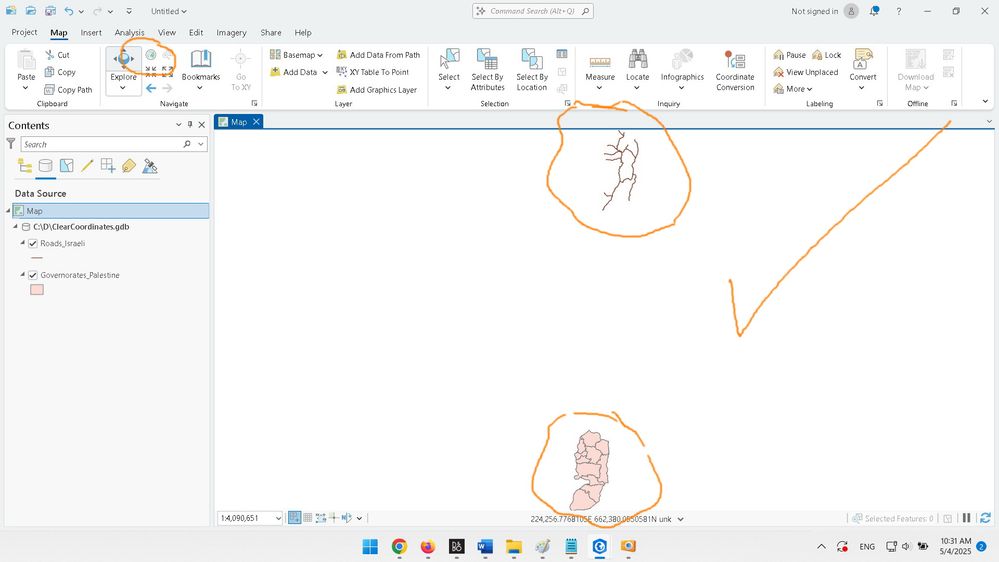The image size is (999, 562).
Task: Open the map scale dropdown
Action: click(278, 518)
